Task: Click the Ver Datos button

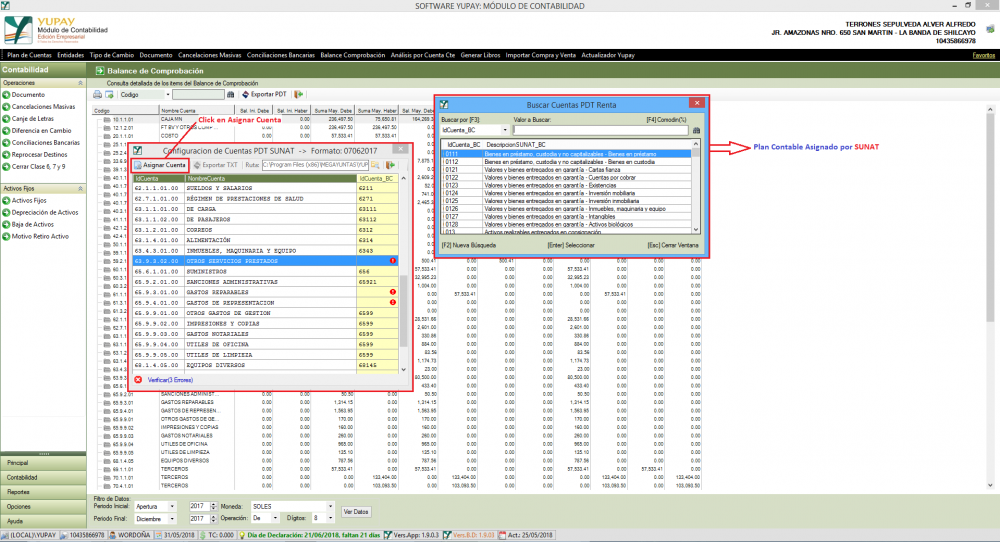Action: pyautogui.click(x=356, y=512)
